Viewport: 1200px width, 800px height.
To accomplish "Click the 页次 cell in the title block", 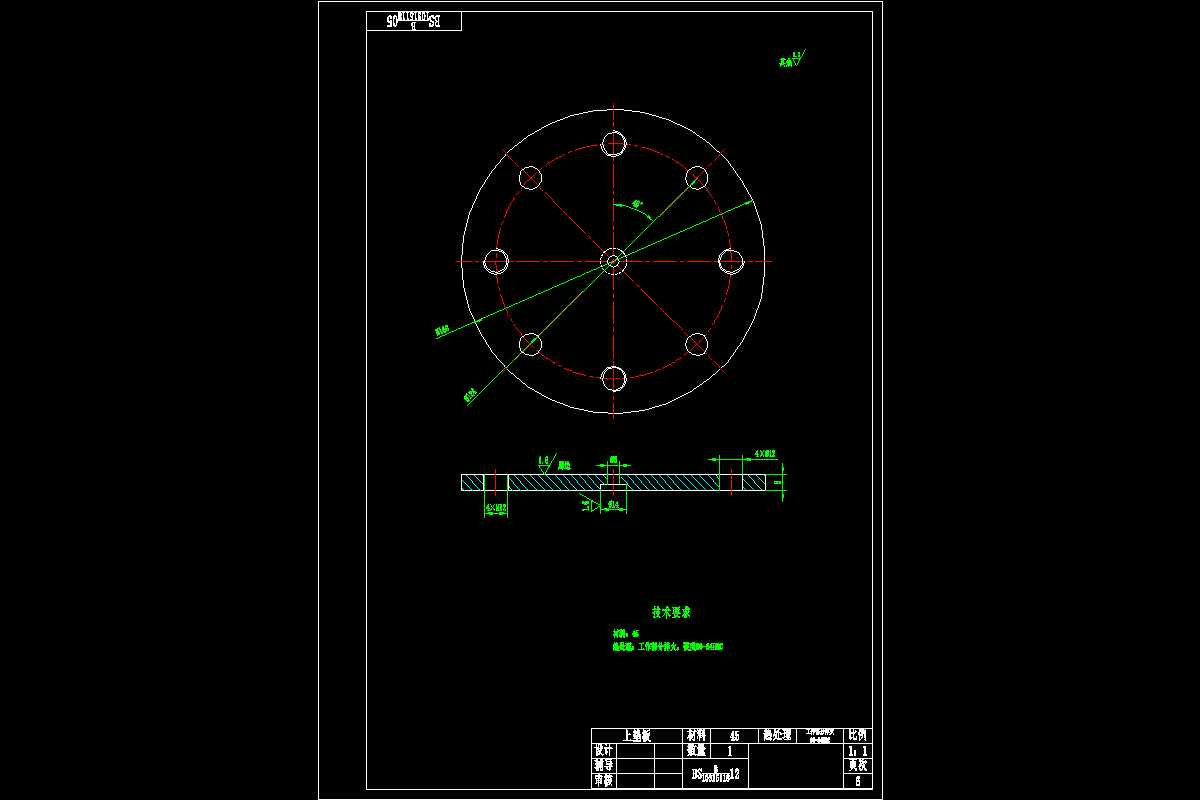I will (858, 765).
